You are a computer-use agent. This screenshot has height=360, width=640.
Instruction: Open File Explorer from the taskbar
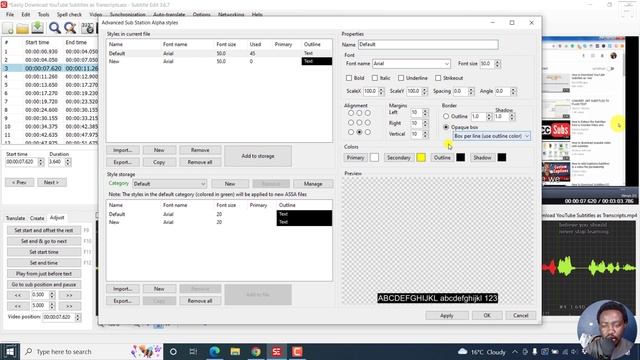tap(235, 351)
